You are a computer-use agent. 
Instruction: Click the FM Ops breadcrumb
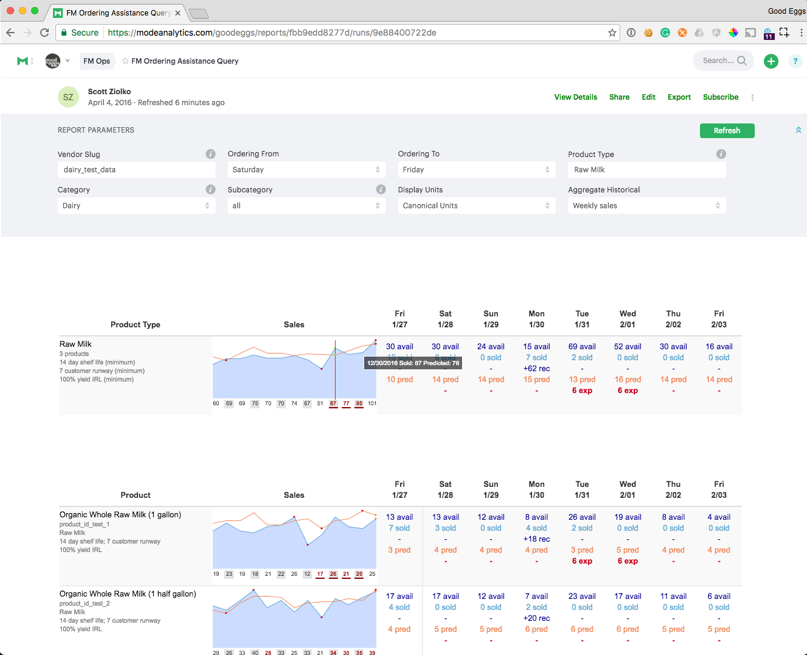pyautogui.click(x=97, y=61)
